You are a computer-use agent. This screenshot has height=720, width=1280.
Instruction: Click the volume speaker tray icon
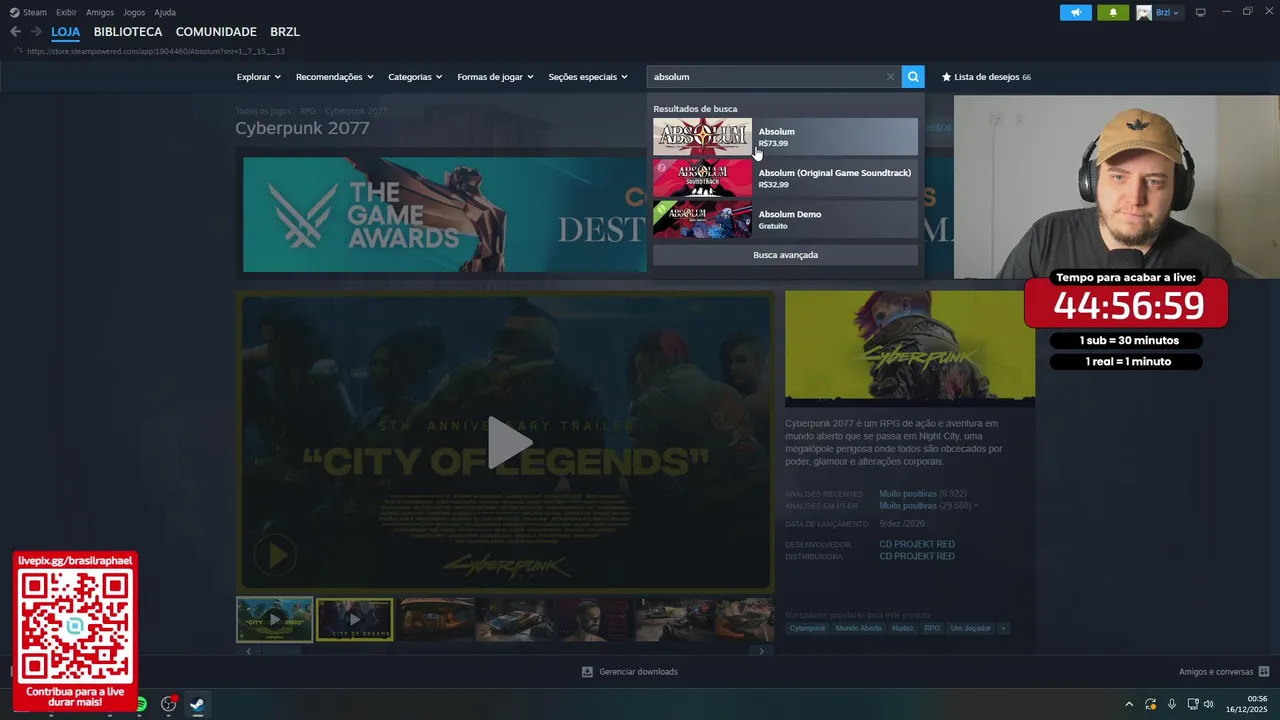(x=1209, y=704)
